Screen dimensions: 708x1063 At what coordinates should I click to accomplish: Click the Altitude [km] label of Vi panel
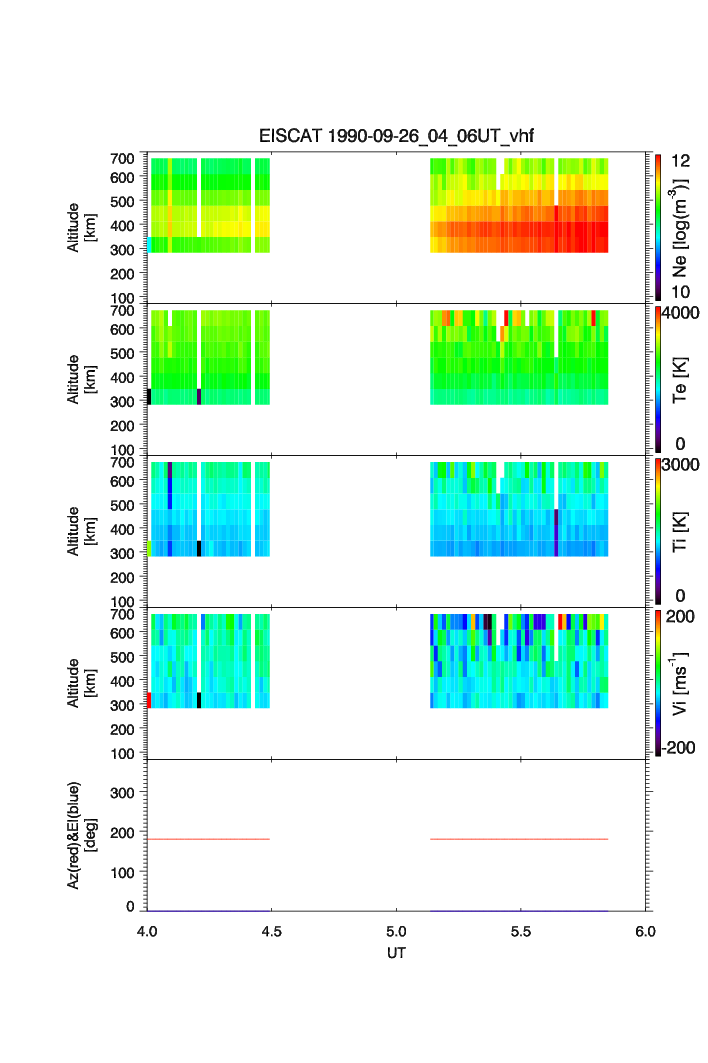[81, 683]
